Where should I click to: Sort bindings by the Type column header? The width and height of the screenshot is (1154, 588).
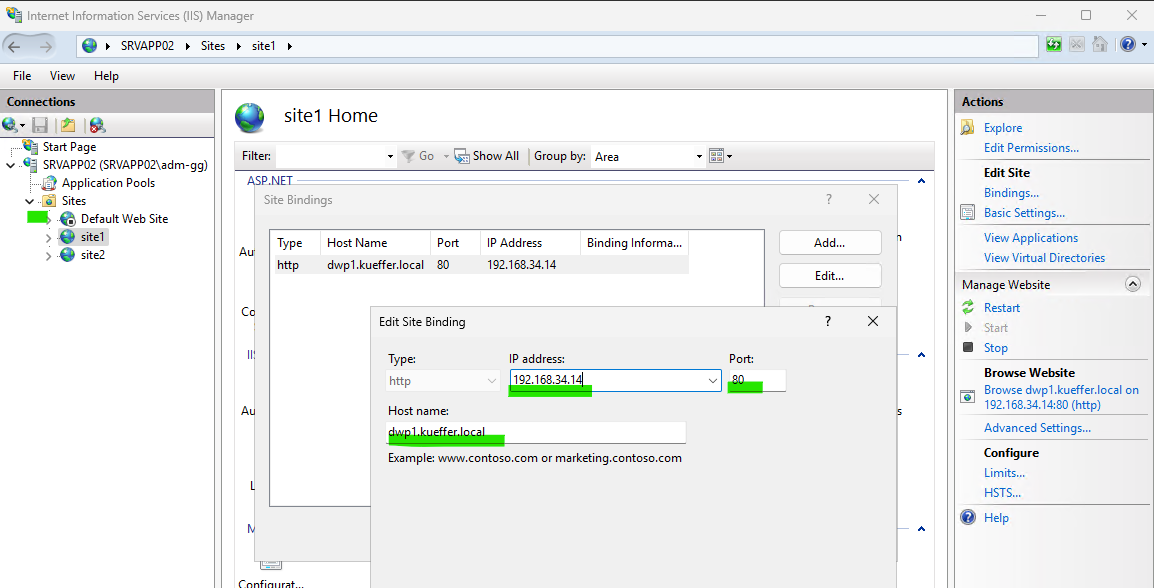coord(298,243)
